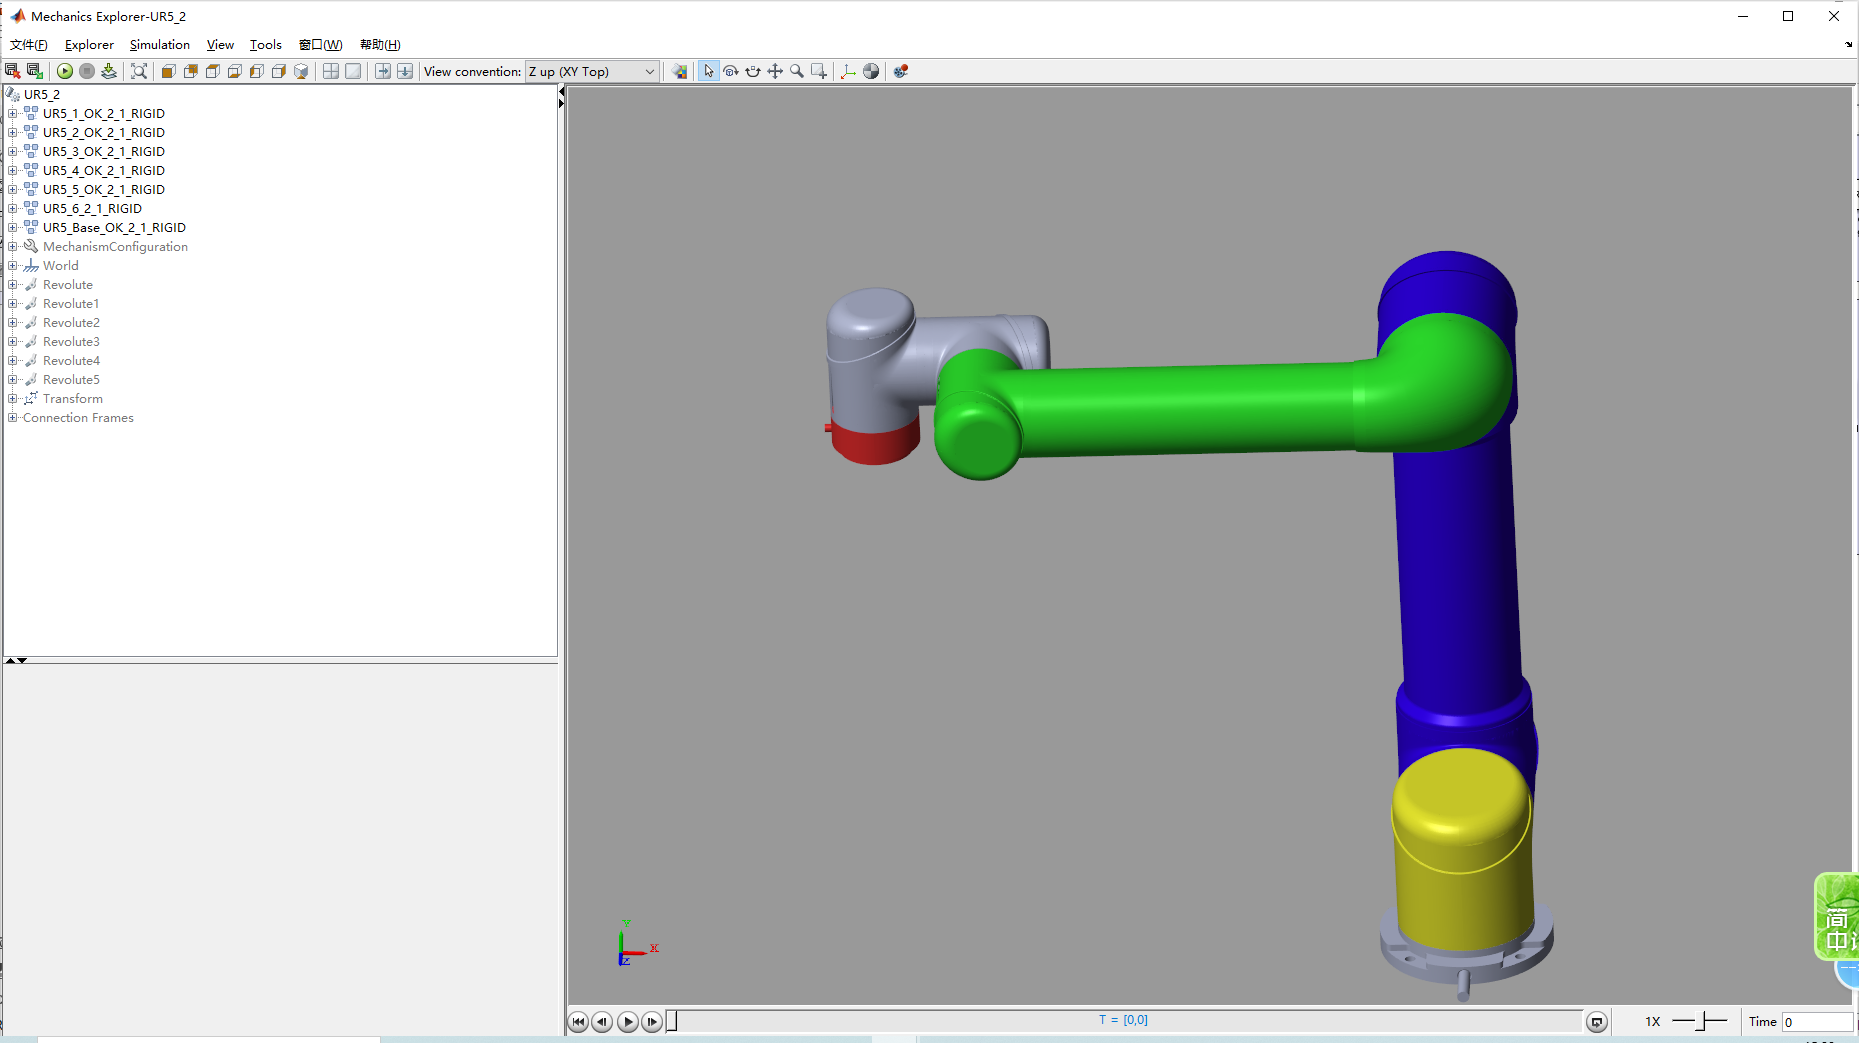This screenshot has height=1043, width=1859.
Task: Click the playback speed slider
Action: (x=1699, y=1021)
